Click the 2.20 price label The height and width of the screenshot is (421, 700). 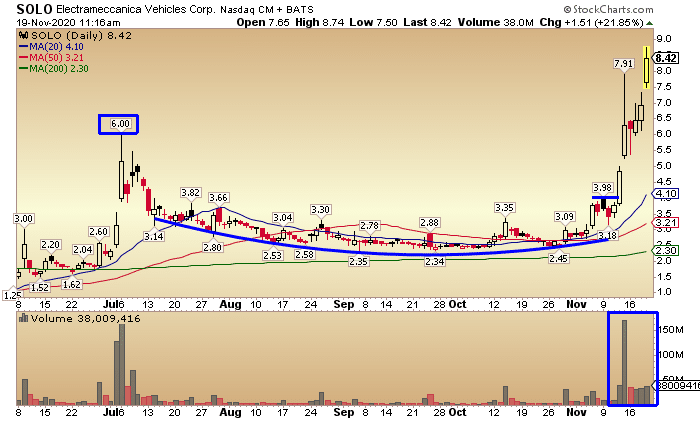pyautogui.click(x=50, y=244)
